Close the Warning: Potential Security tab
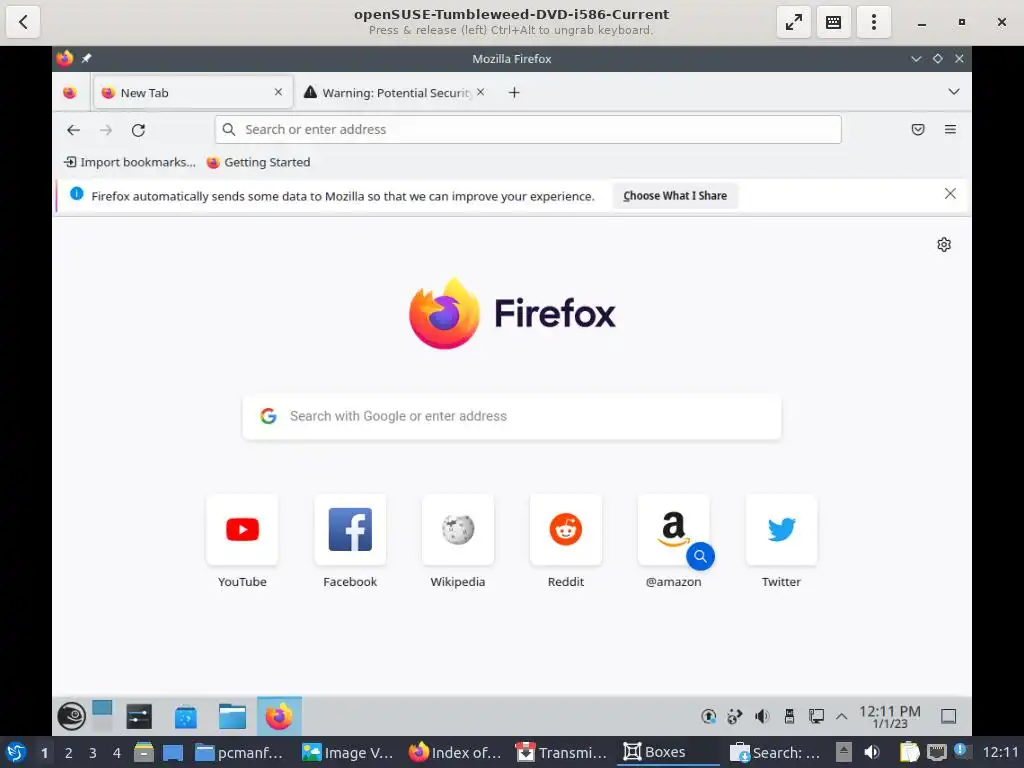This screenshot has width=1024, height=768. pyautogui.click(x=481, y=92)
